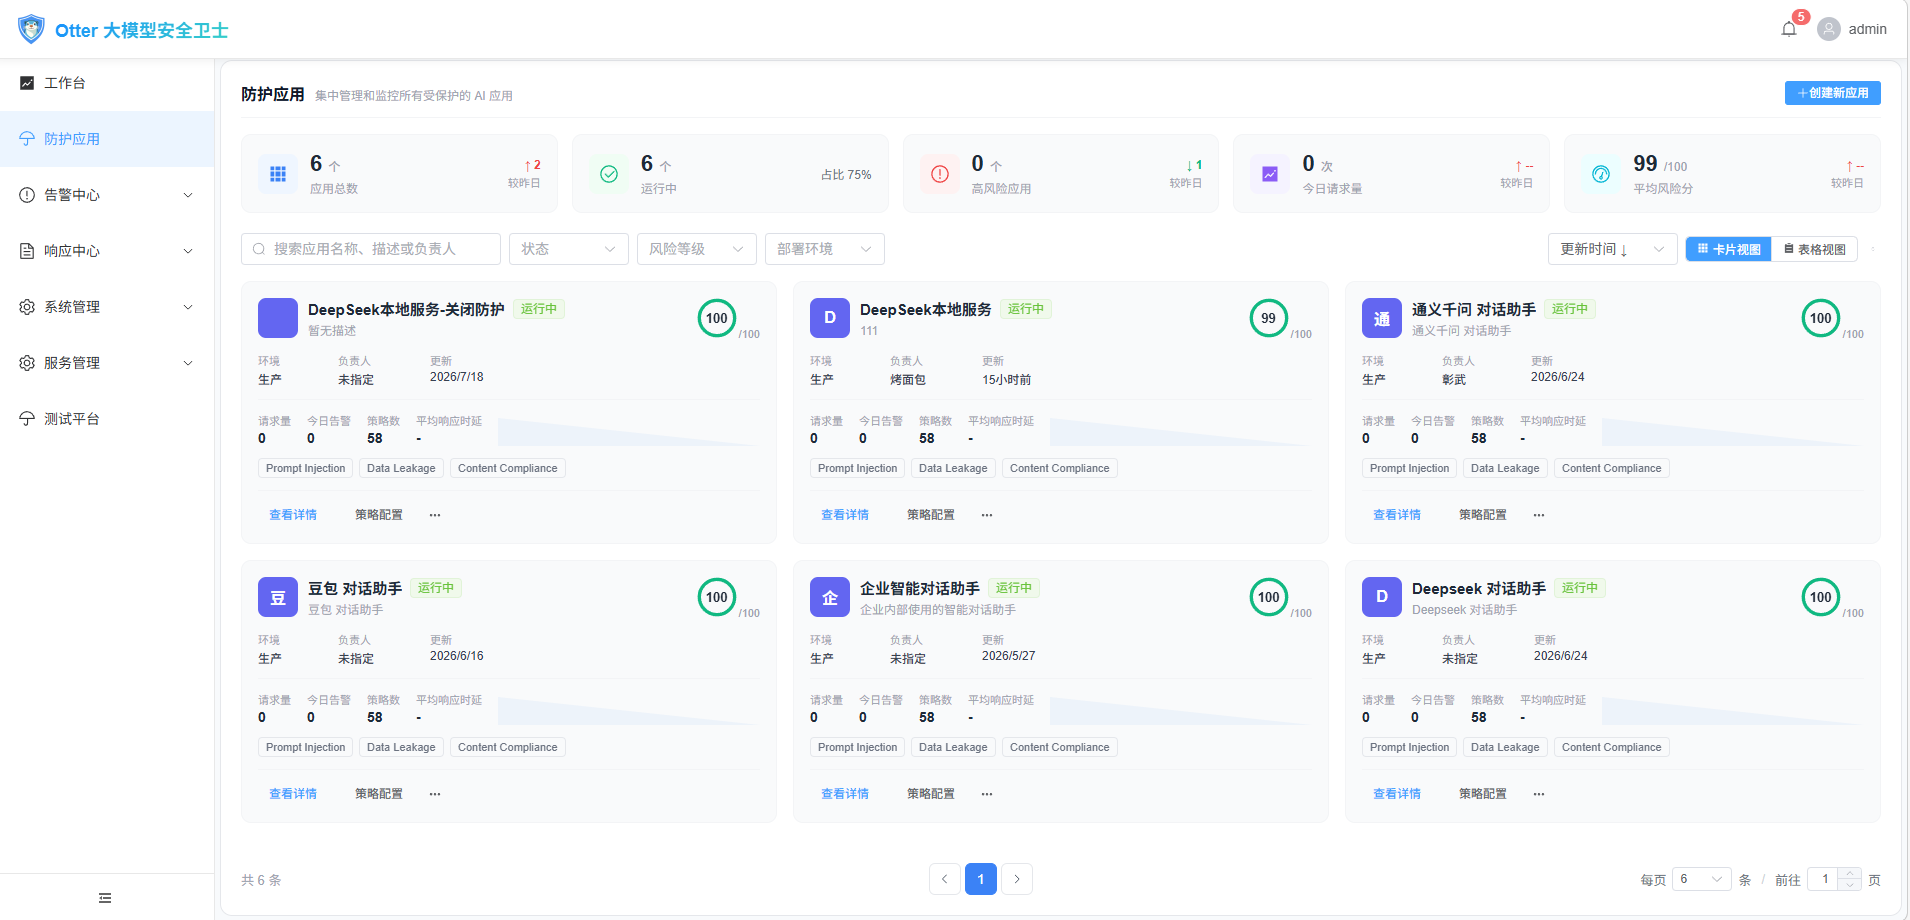Open more options on 豆包 对话助手 card
Screen dimensions: 1910x920
pyautogui.click(x=435, y=794)
